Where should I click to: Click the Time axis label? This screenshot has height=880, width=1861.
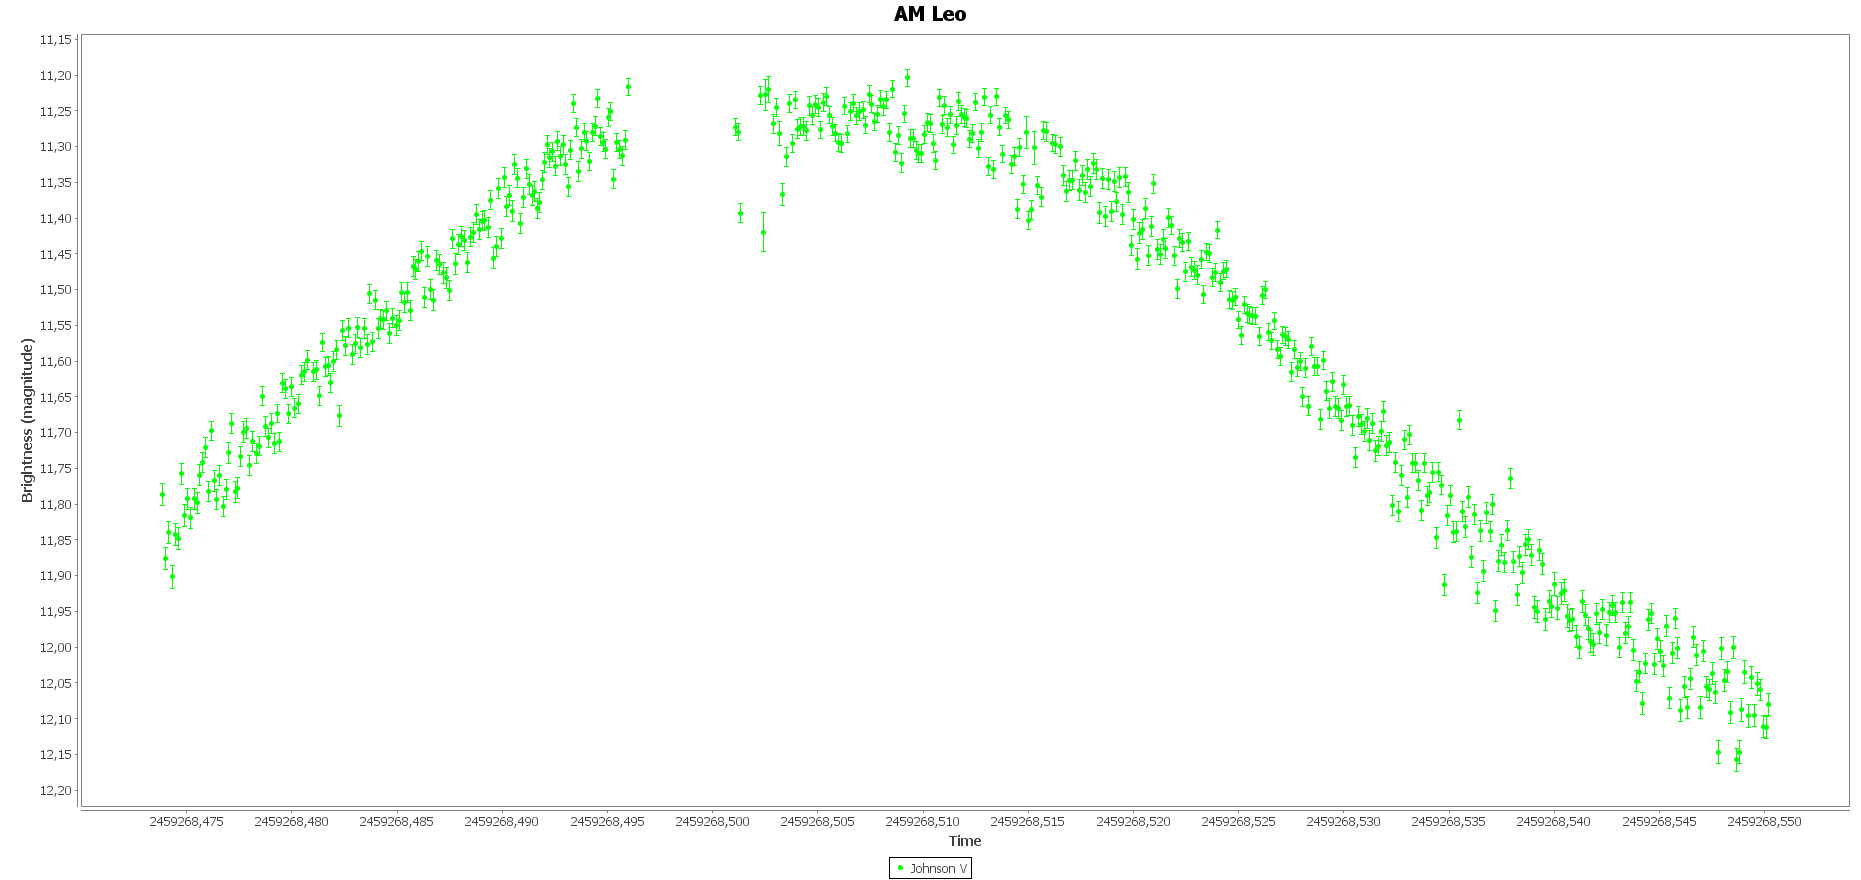tap(965, 841)
